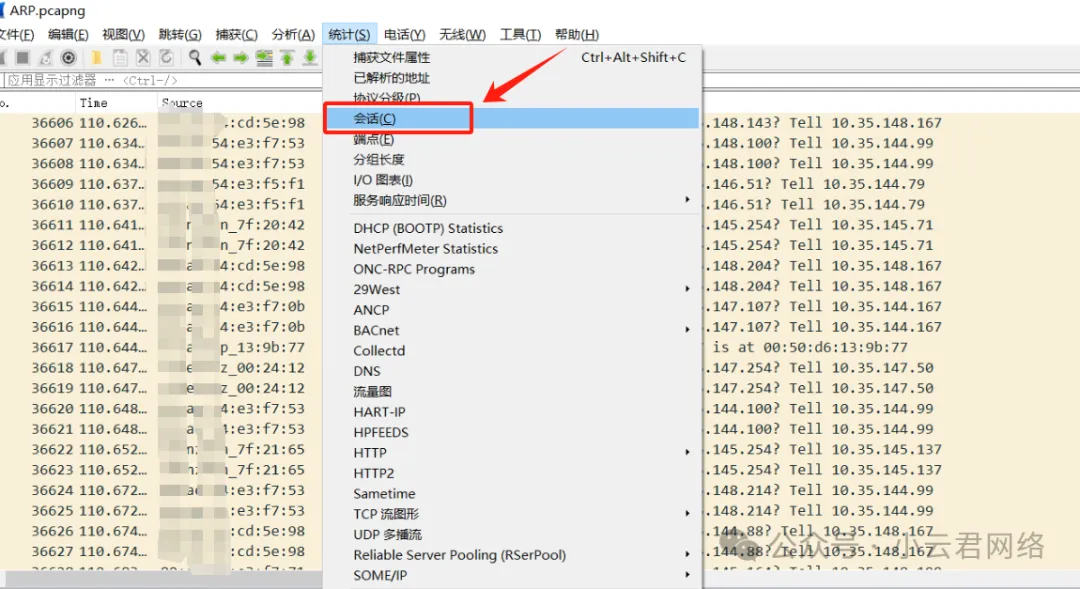Screen dimensions: 1080x589
Task: Click the Time column header
Action: pyautogui.click(x=94, y=103)
